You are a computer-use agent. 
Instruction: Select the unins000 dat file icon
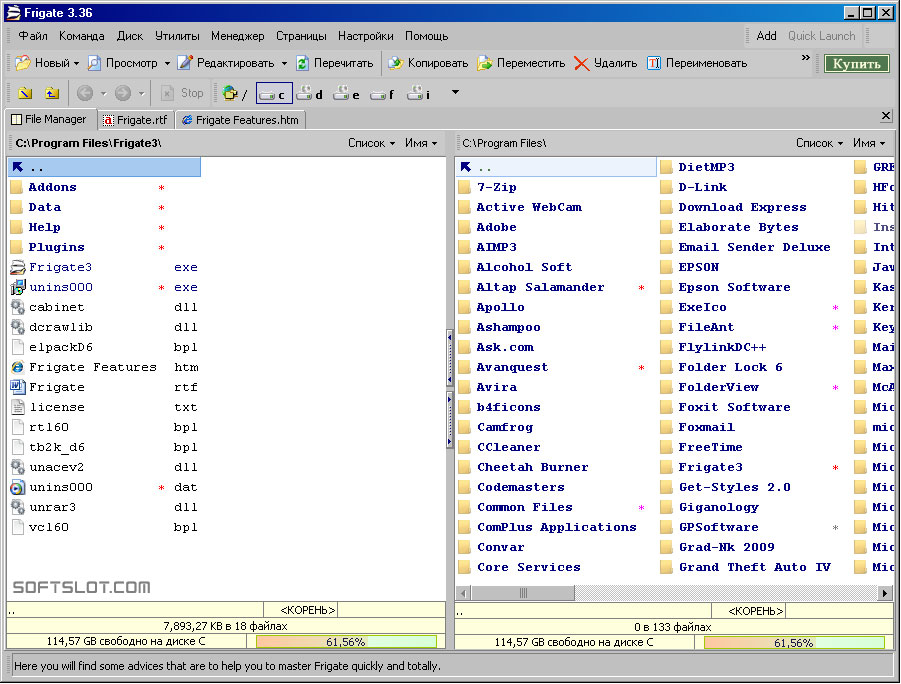pyautogui.click(x=18, y=487)
